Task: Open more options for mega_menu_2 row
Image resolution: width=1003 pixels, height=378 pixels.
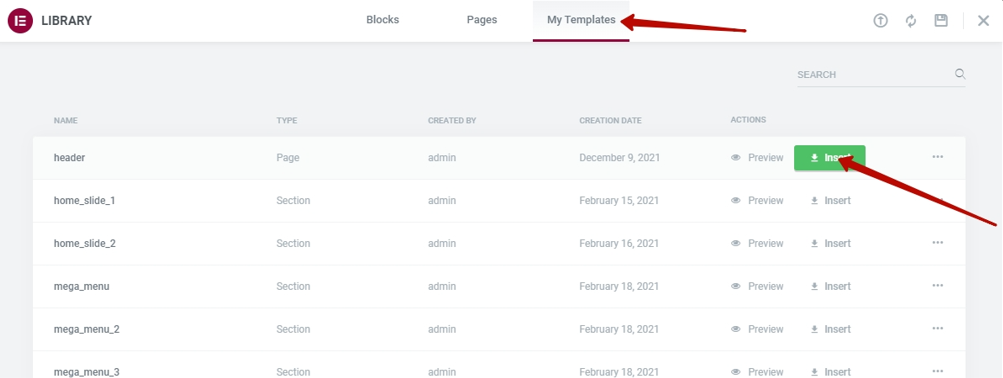Action: (938, 328)
